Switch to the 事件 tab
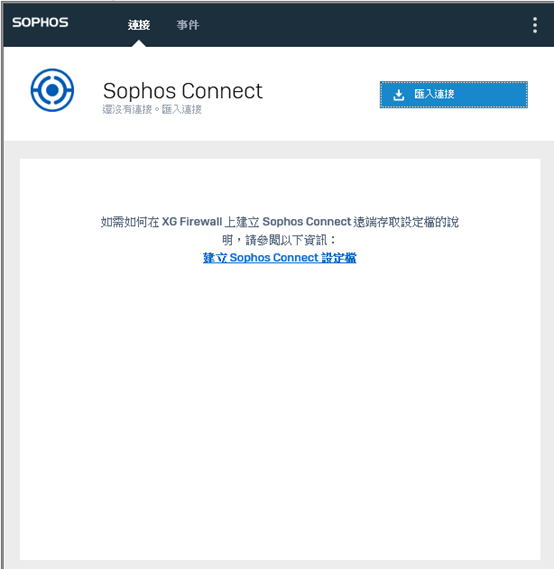The width and height of the screenshot is (554, 569). [188, 25]
